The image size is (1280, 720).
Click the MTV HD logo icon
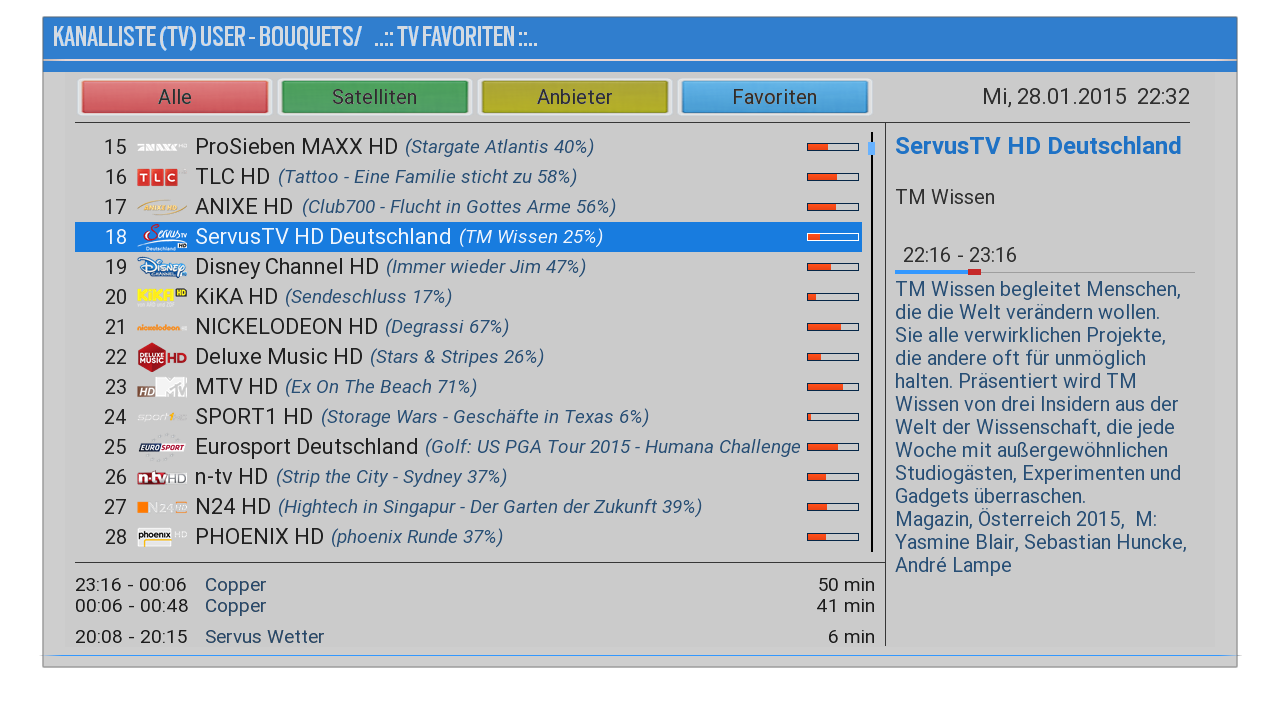(x=161, y=387)
